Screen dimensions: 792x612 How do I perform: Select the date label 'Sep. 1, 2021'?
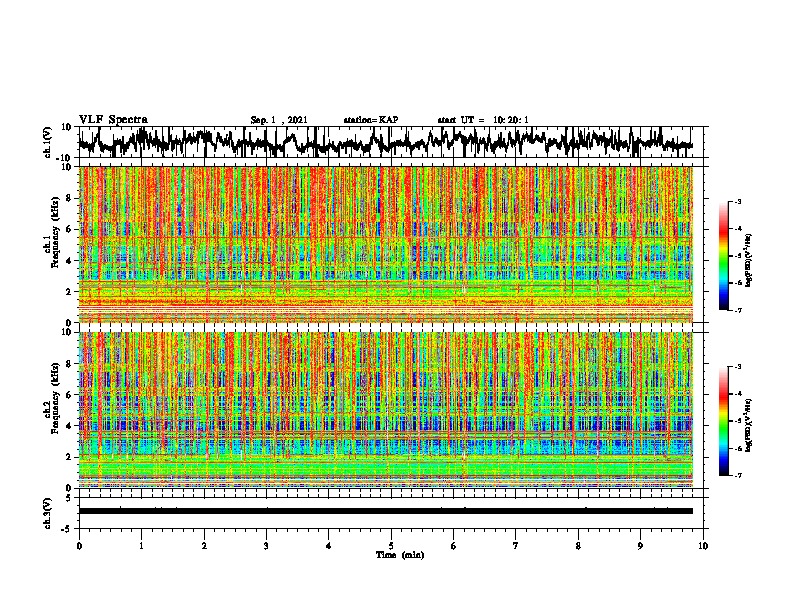tap(279, 120)
